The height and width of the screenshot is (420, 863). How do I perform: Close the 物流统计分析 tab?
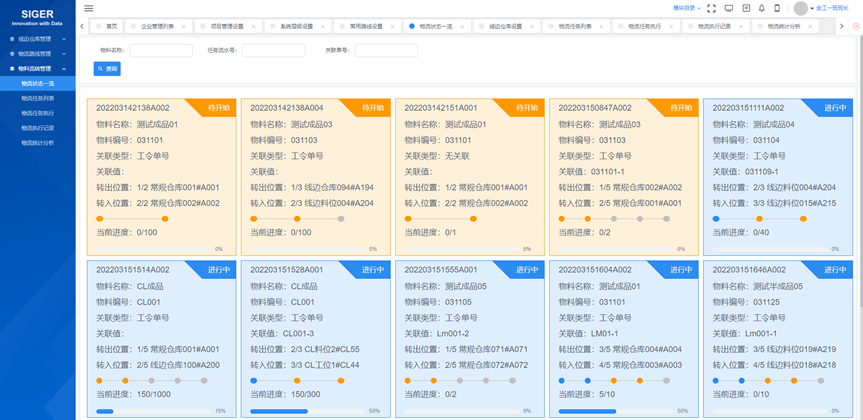click(x=810, y=26)
